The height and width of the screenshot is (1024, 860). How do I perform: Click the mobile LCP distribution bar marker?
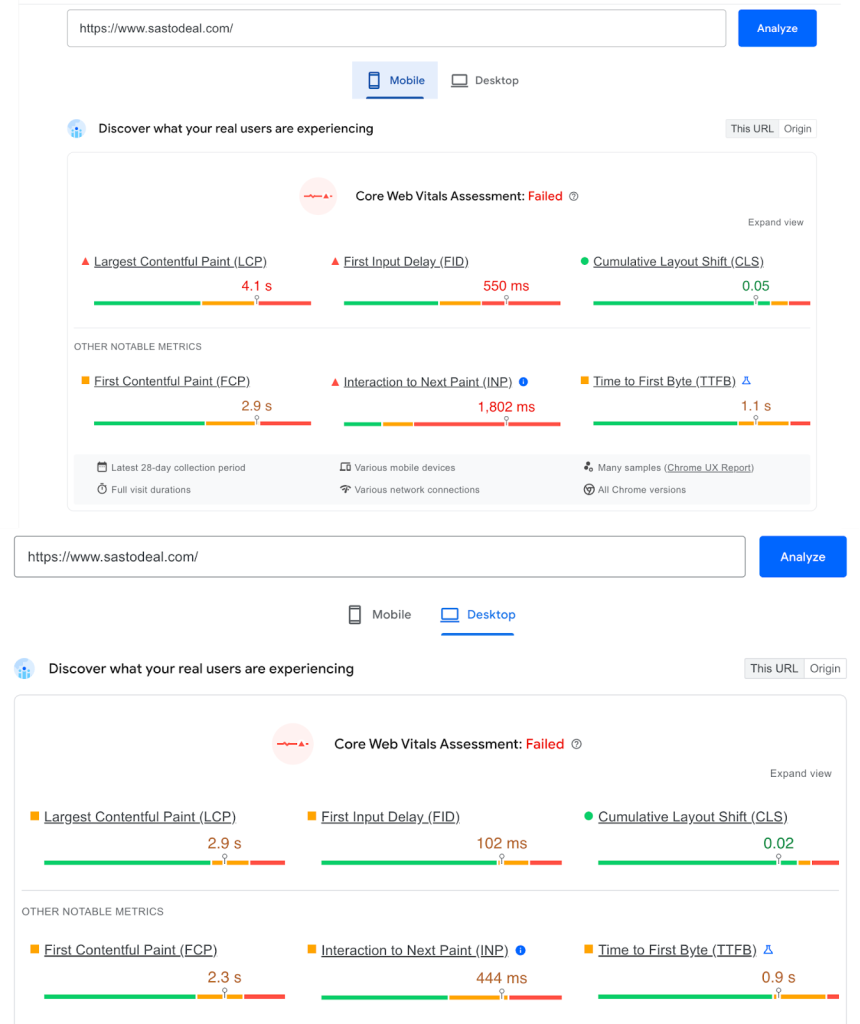[x=256, y=300]
